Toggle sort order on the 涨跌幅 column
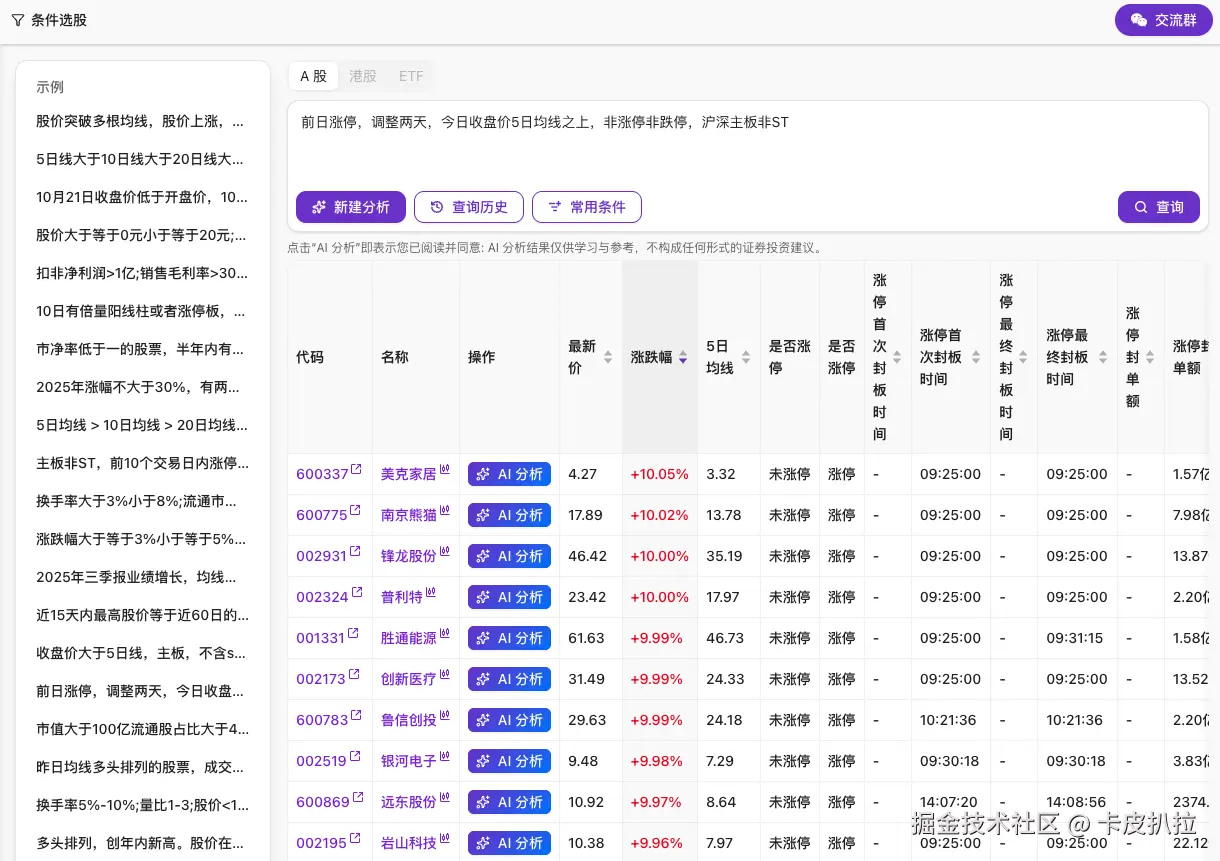 pos(683,357)
